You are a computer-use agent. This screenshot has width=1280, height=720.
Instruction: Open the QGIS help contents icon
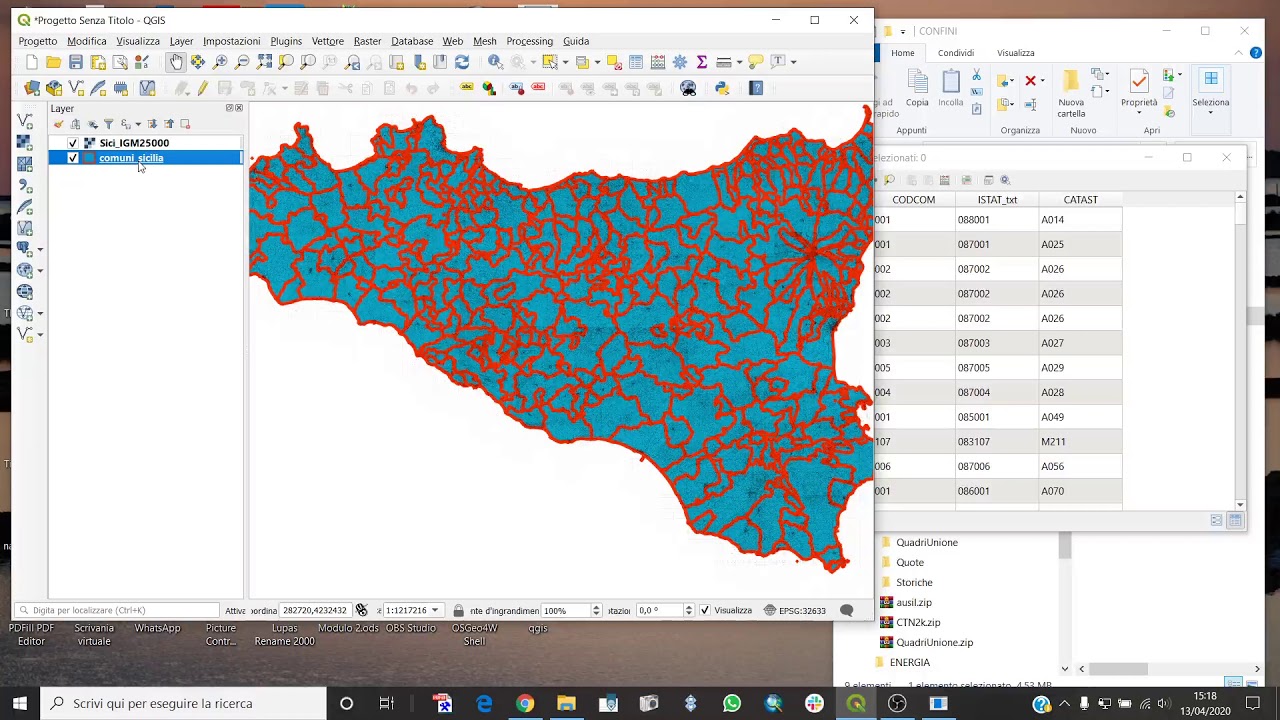tap(756, 88)
